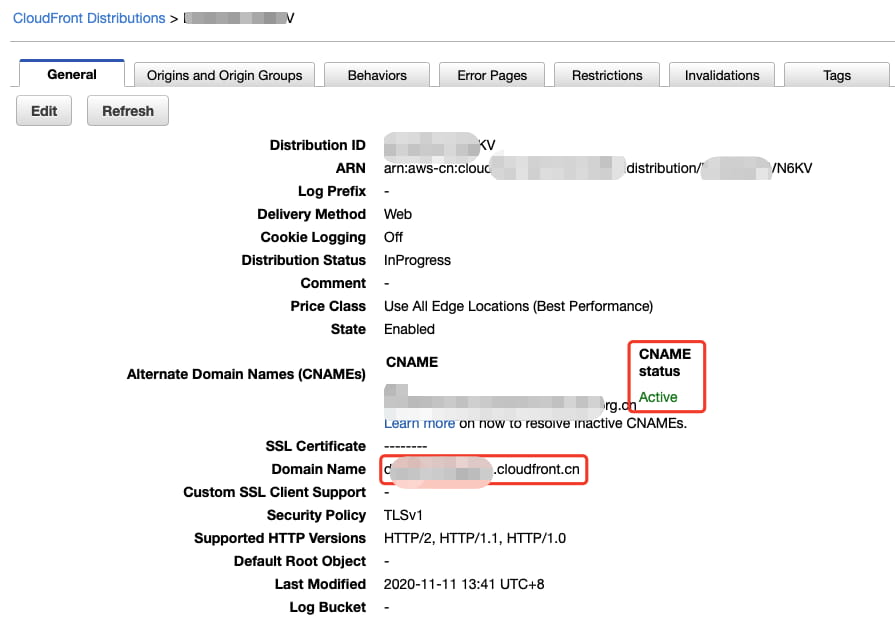Screen dimensions: 895x635
Task: Click the SSL Certificate label
Action: click(x=316, y=446)
